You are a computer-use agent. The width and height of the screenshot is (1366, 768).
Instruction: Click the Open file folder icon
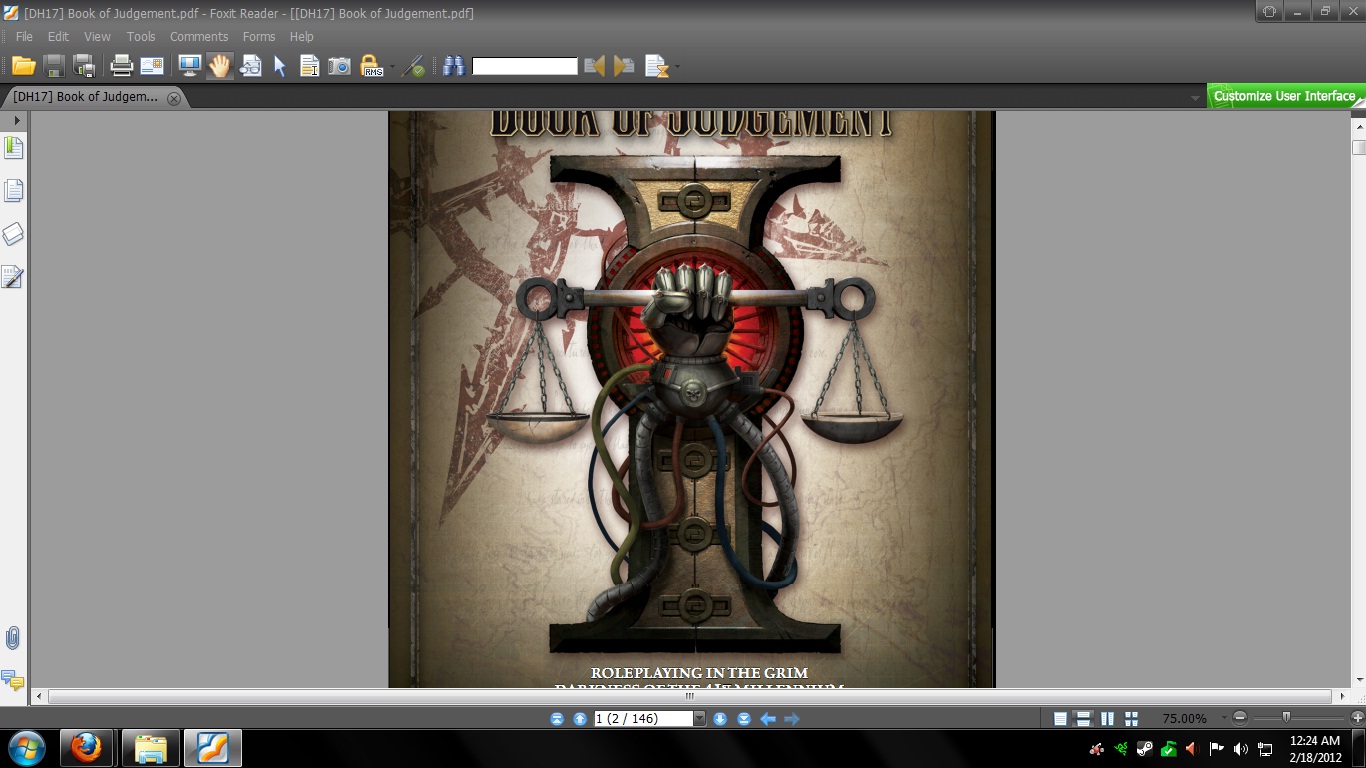click(24, 66)
